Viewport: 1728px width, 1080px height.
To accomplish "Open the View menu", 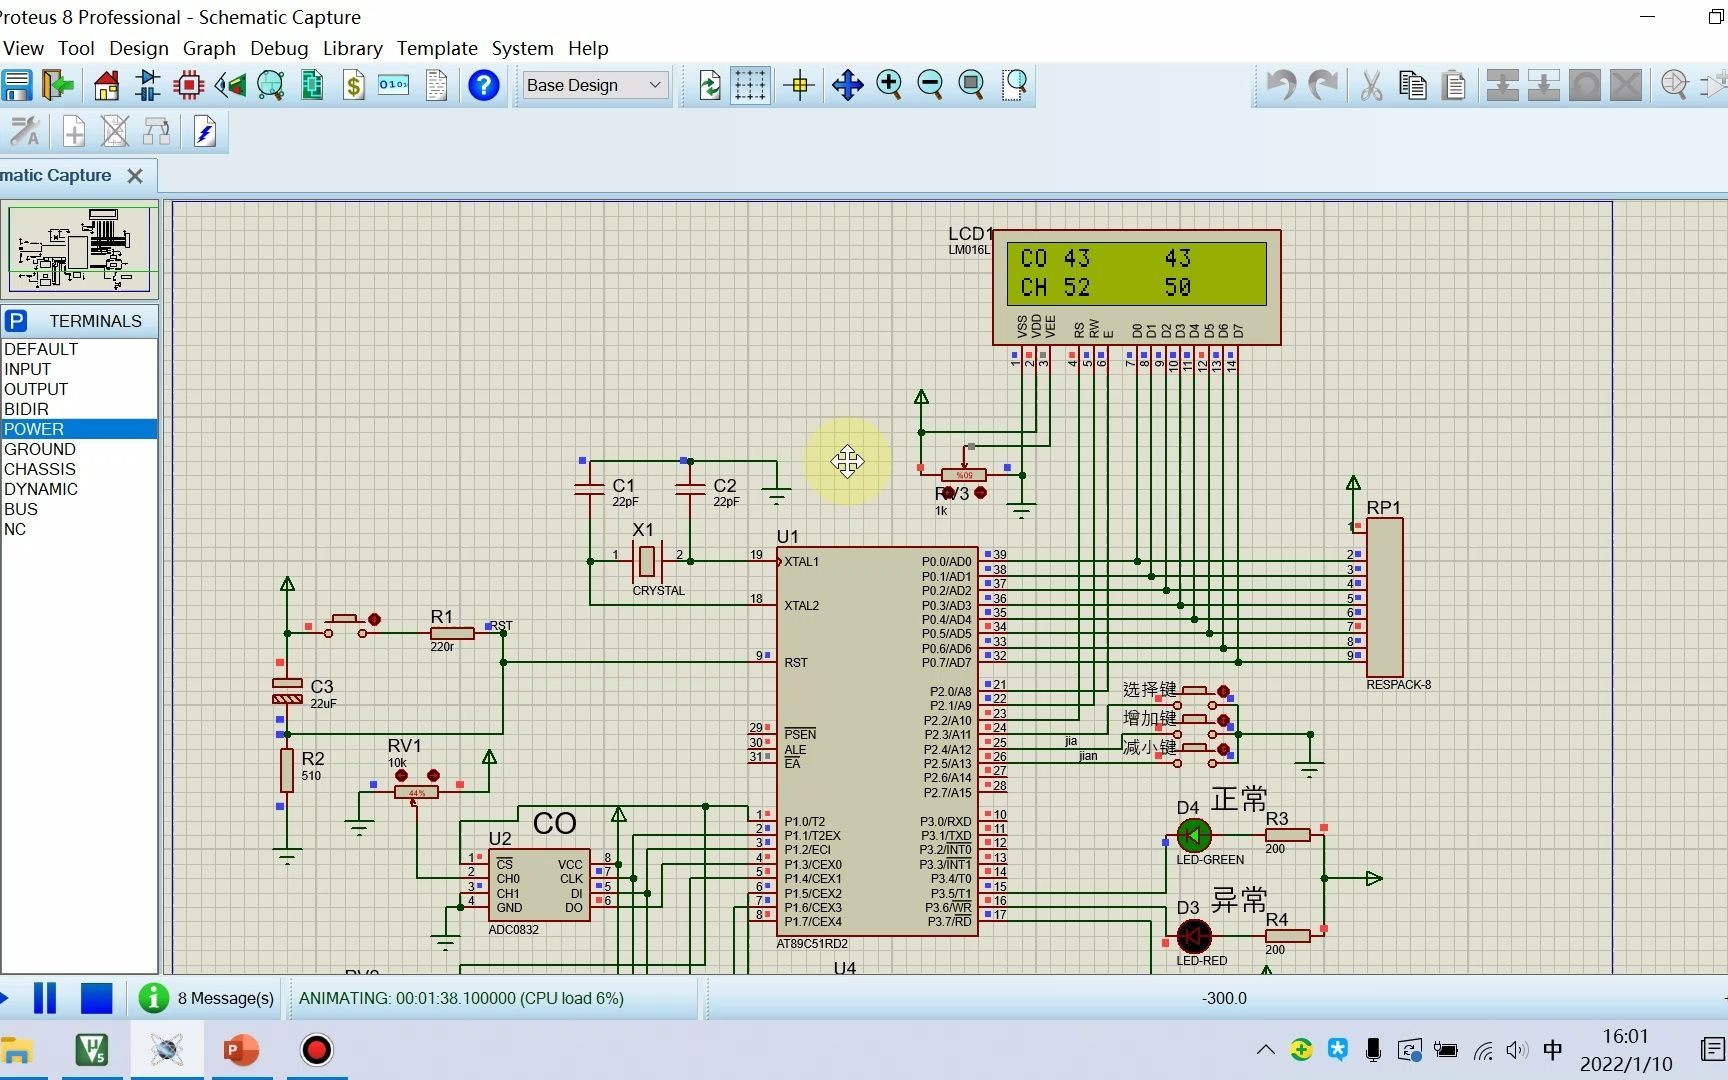I will point(23,48).
